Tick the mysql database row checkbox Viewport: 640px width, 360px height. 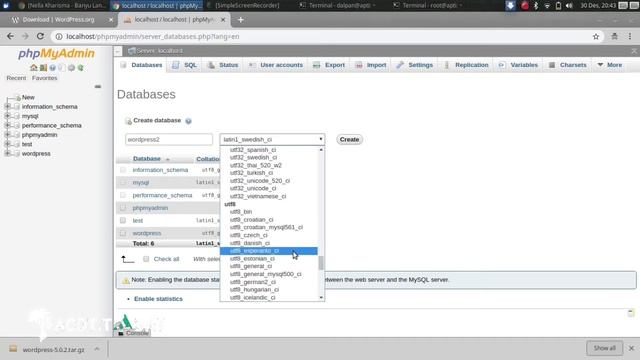pos(123,182)
